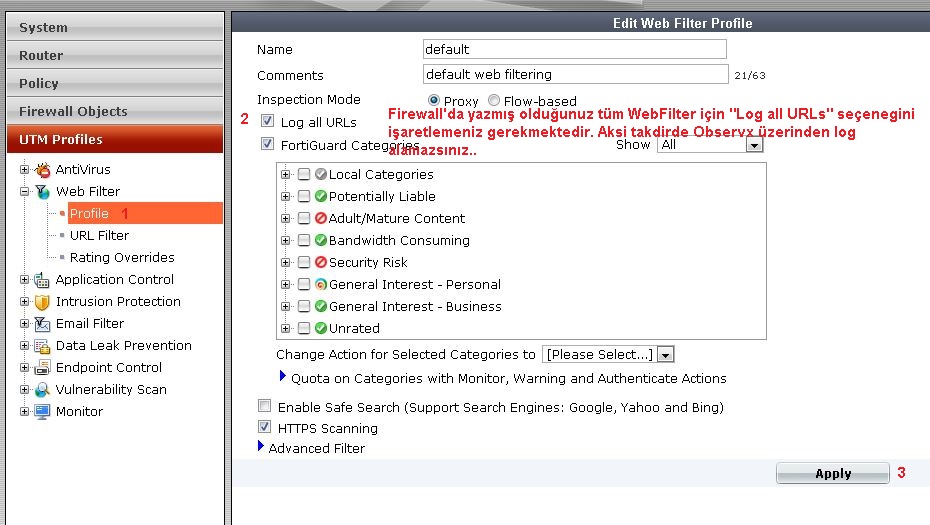Click into the Name field
The width and height of the screenshot is (930, 525).
click(574, 49)
